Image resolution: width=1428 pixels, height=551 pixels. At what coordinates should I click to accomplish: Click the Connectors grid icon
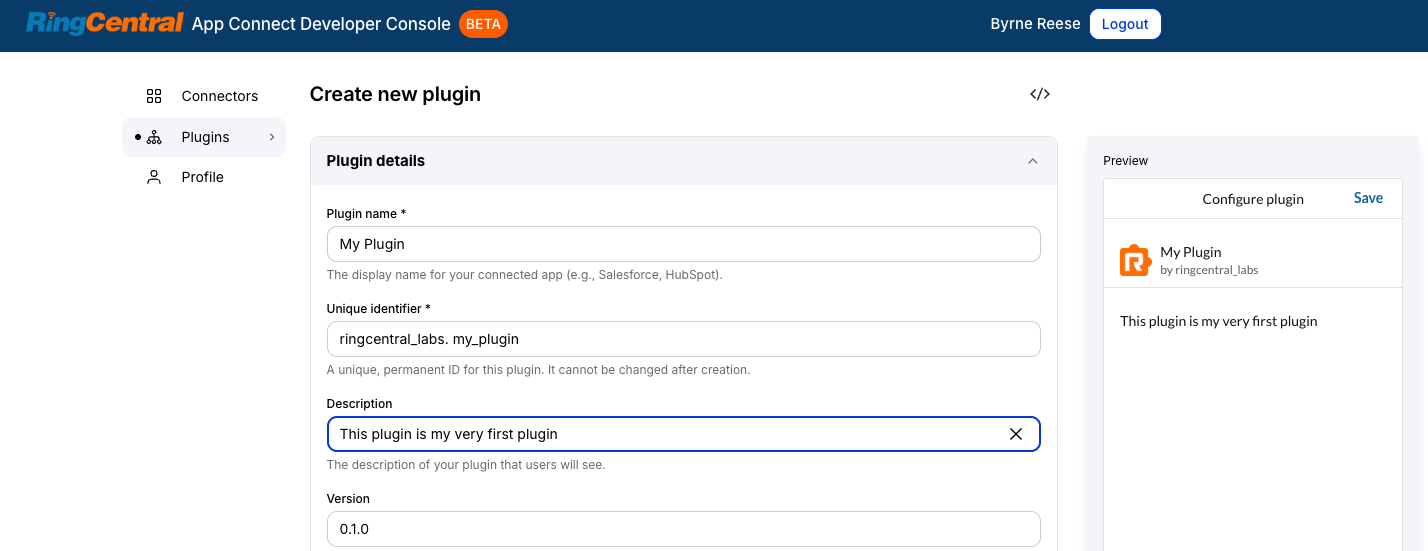(x=154, y=96)
